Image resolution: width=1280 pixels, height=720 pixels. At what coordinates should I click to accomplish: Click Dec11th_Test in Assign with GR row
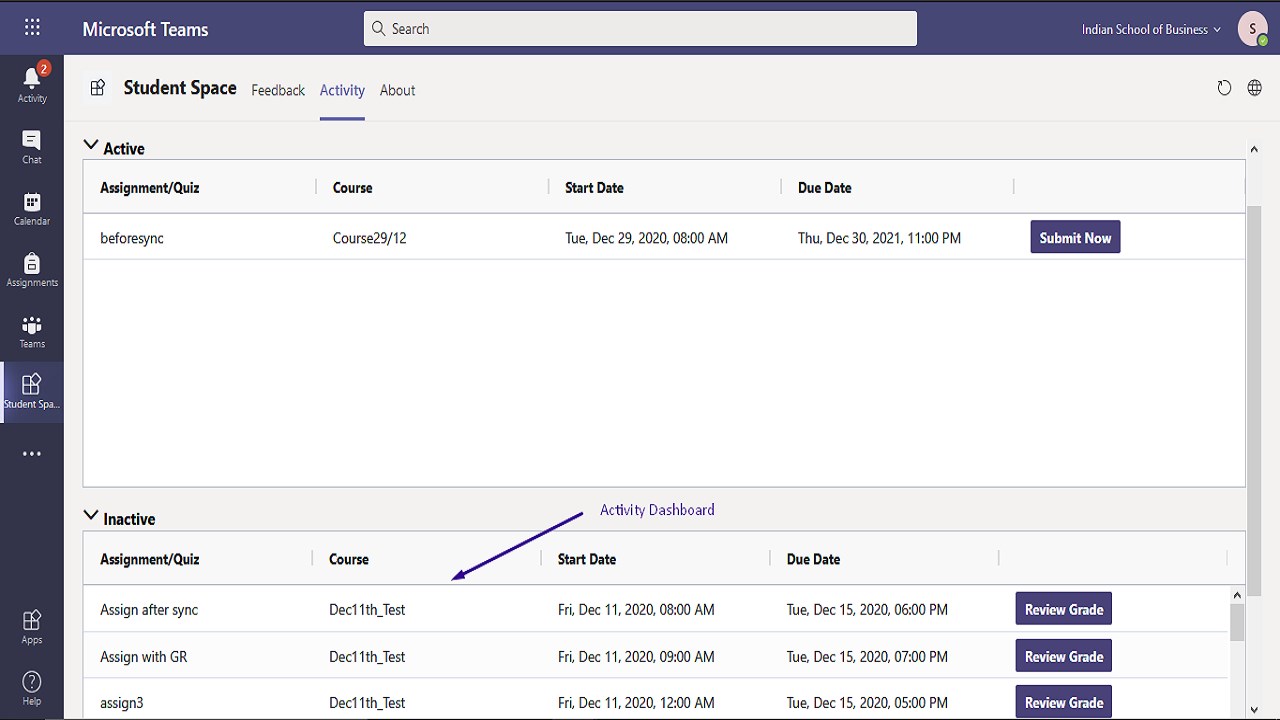[x=367, y=657]
